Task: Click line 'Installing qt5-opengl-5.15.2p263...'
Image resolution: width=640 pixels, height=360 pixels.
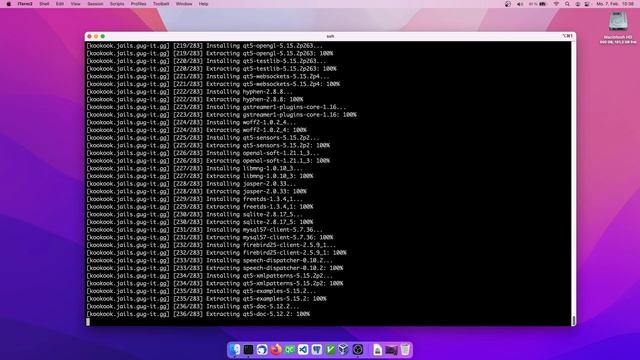Action: [264, 46]
